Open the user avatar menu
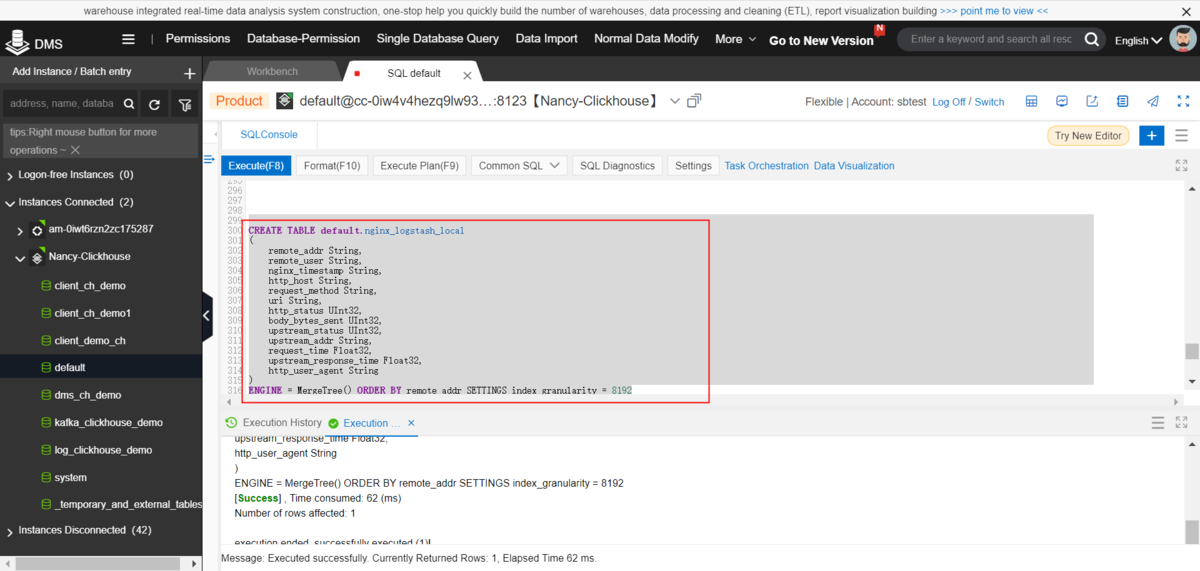Image resolution: width=1200 pixels, height=571 pixels. click(1183, 40)
